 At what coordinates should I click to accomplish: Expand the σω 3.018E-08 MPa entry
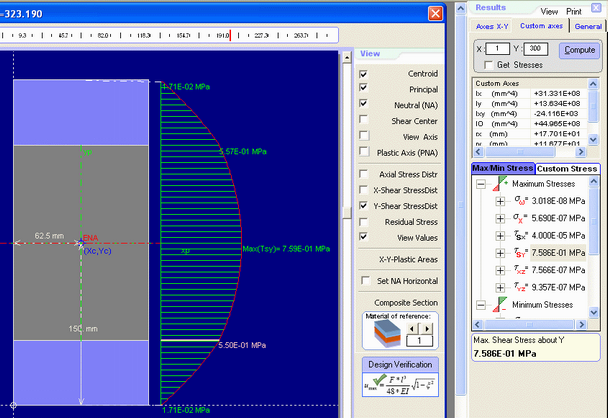pos(500,201)
